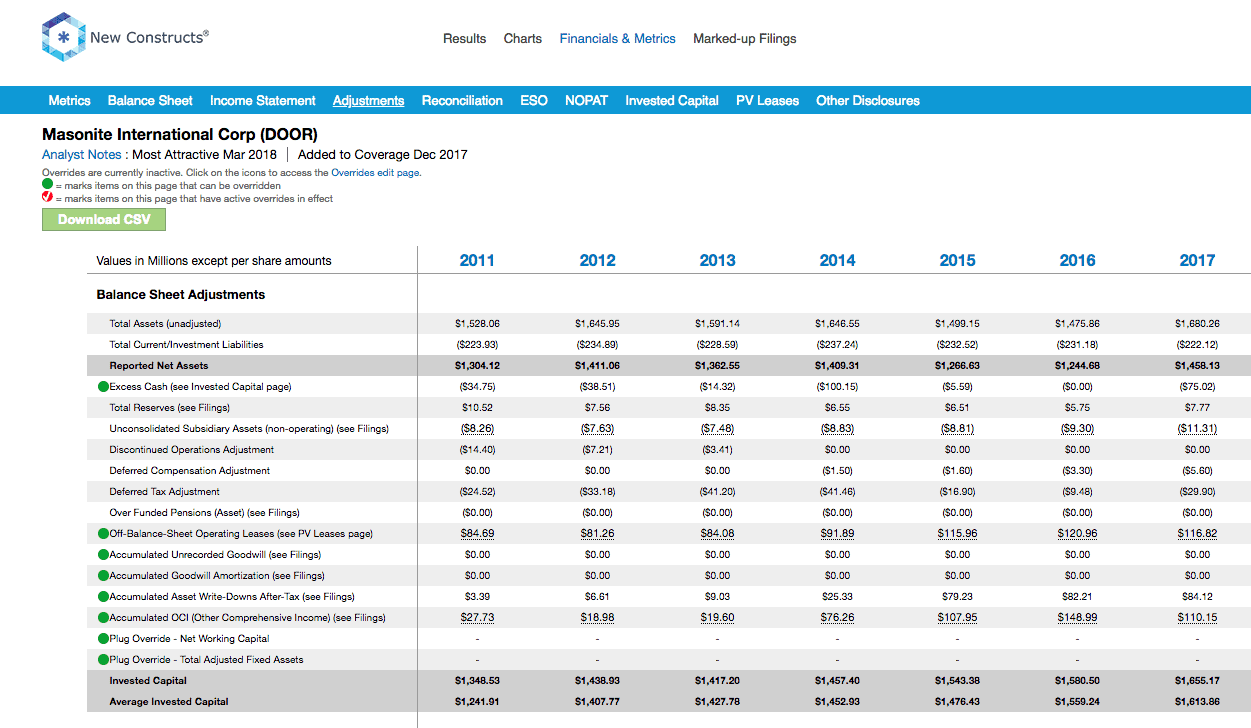Viewport: 1251px width, 728px height.
Task: Click the green icon beside Accumulated OCI
Action: tap(103, 618)
